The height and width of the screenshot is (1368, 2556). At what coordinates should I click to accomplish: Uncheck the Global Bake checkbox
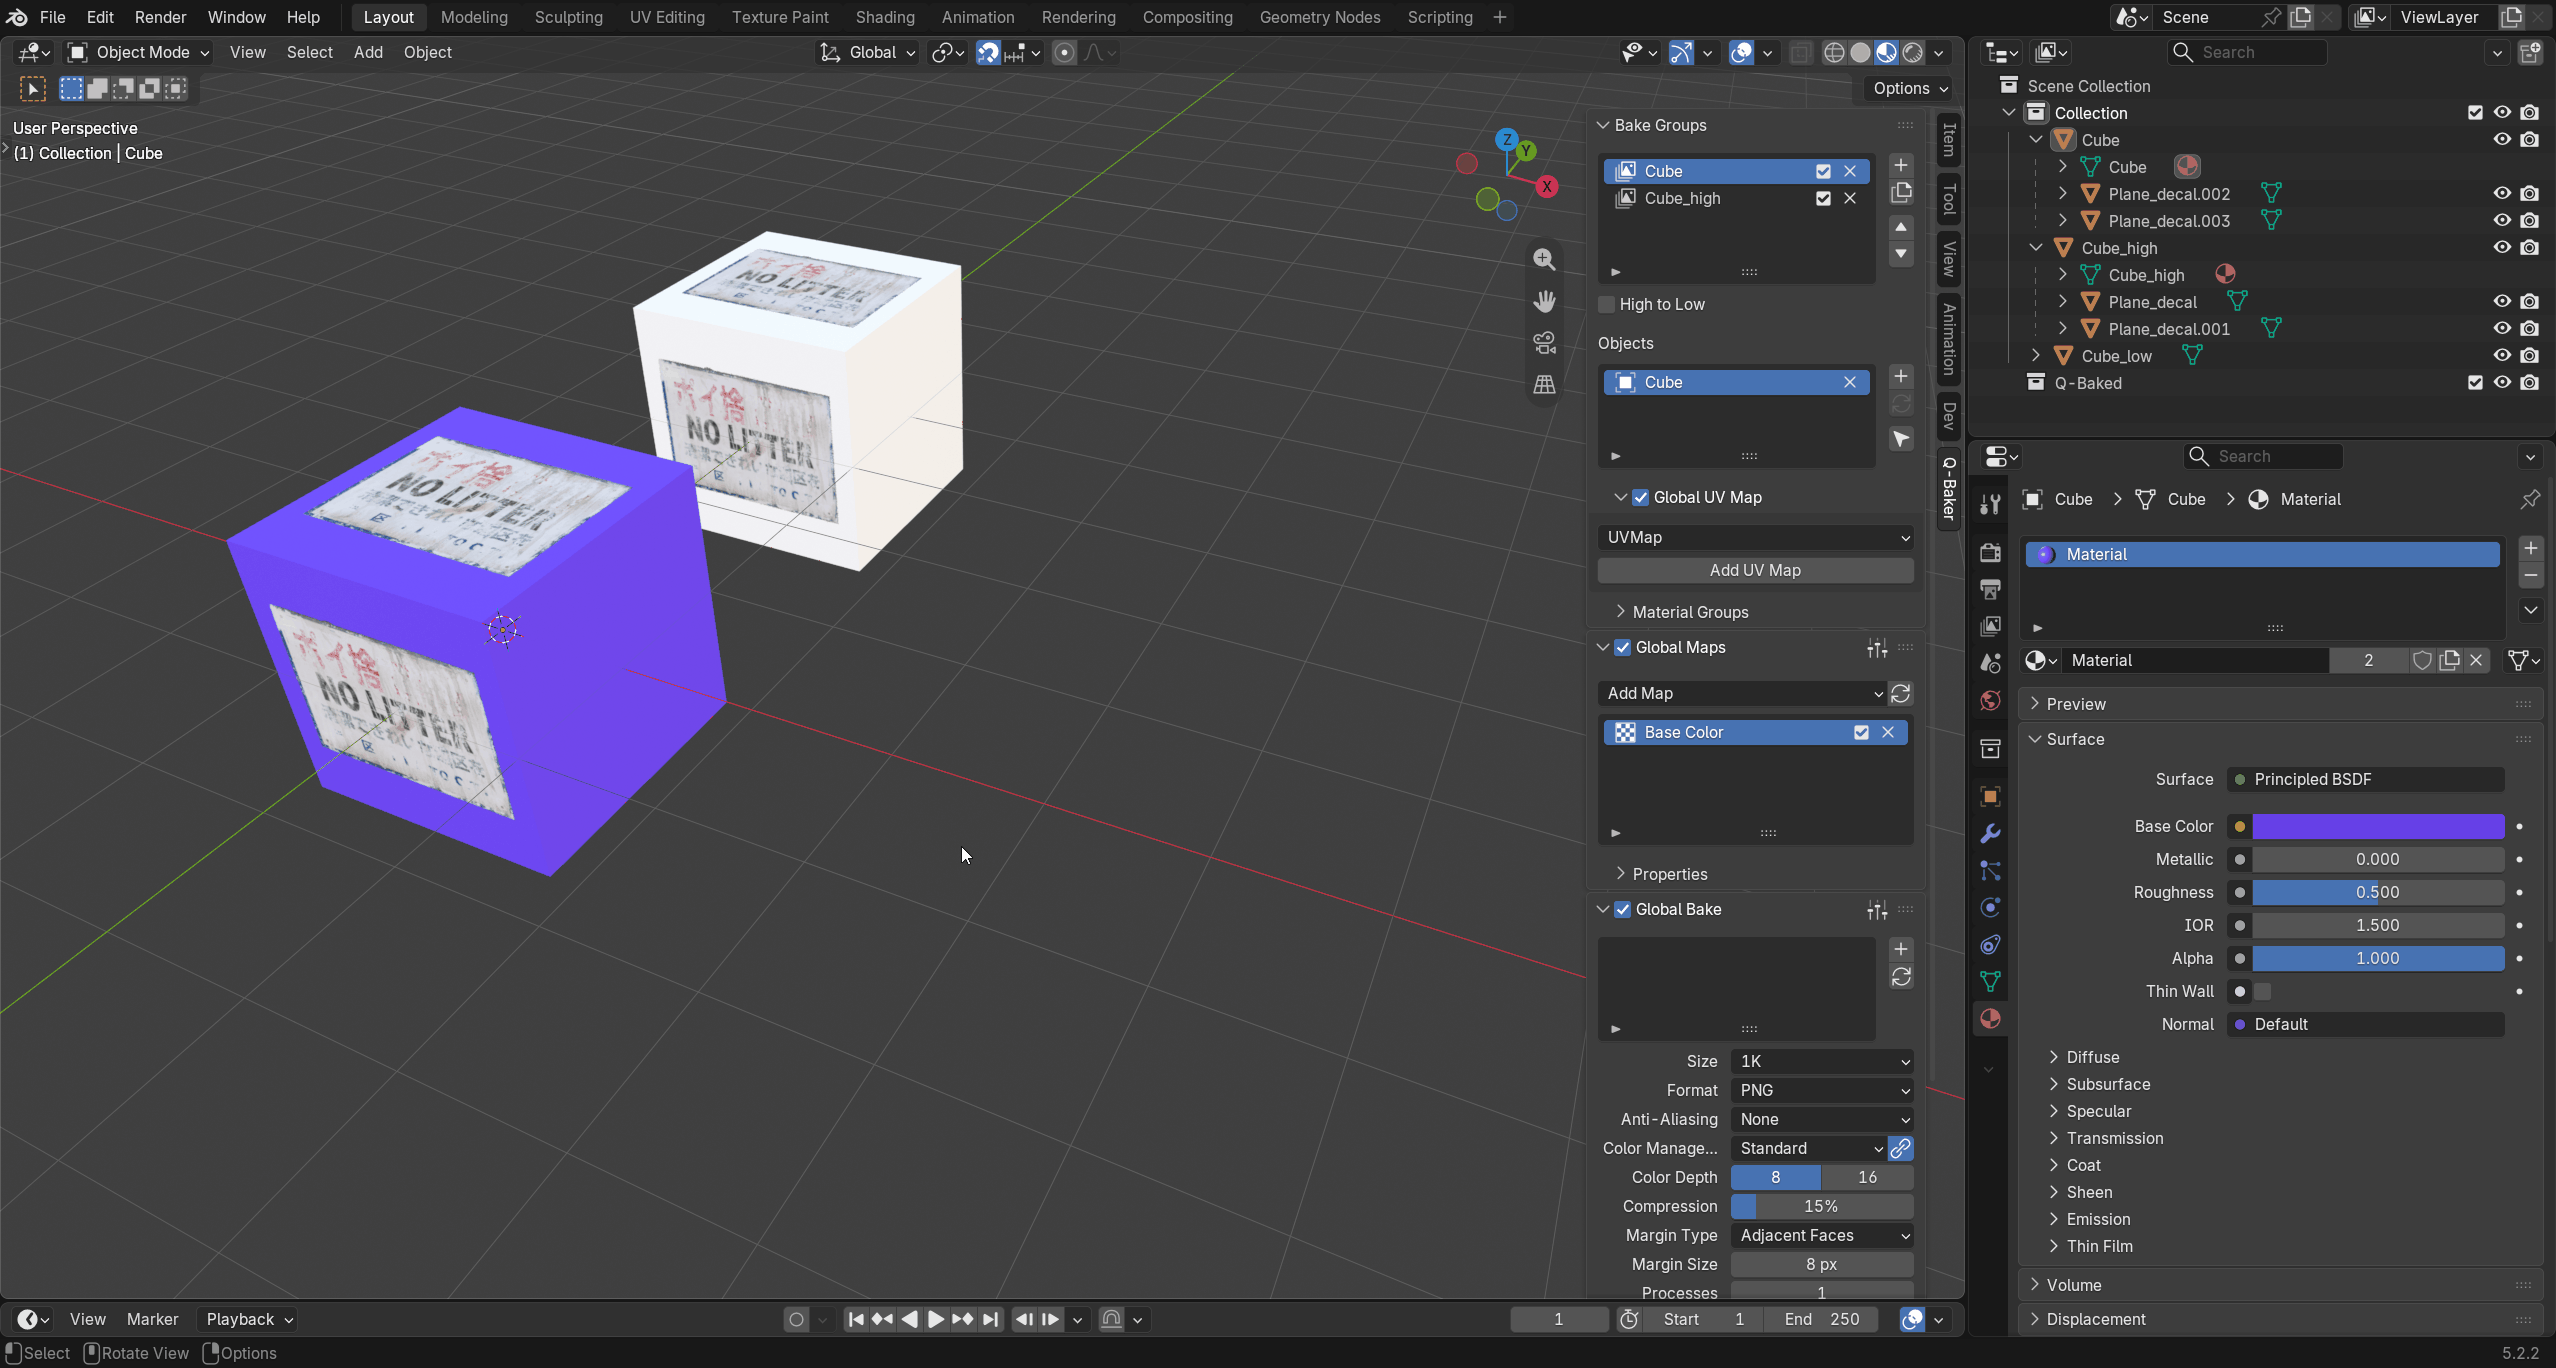1623,909
